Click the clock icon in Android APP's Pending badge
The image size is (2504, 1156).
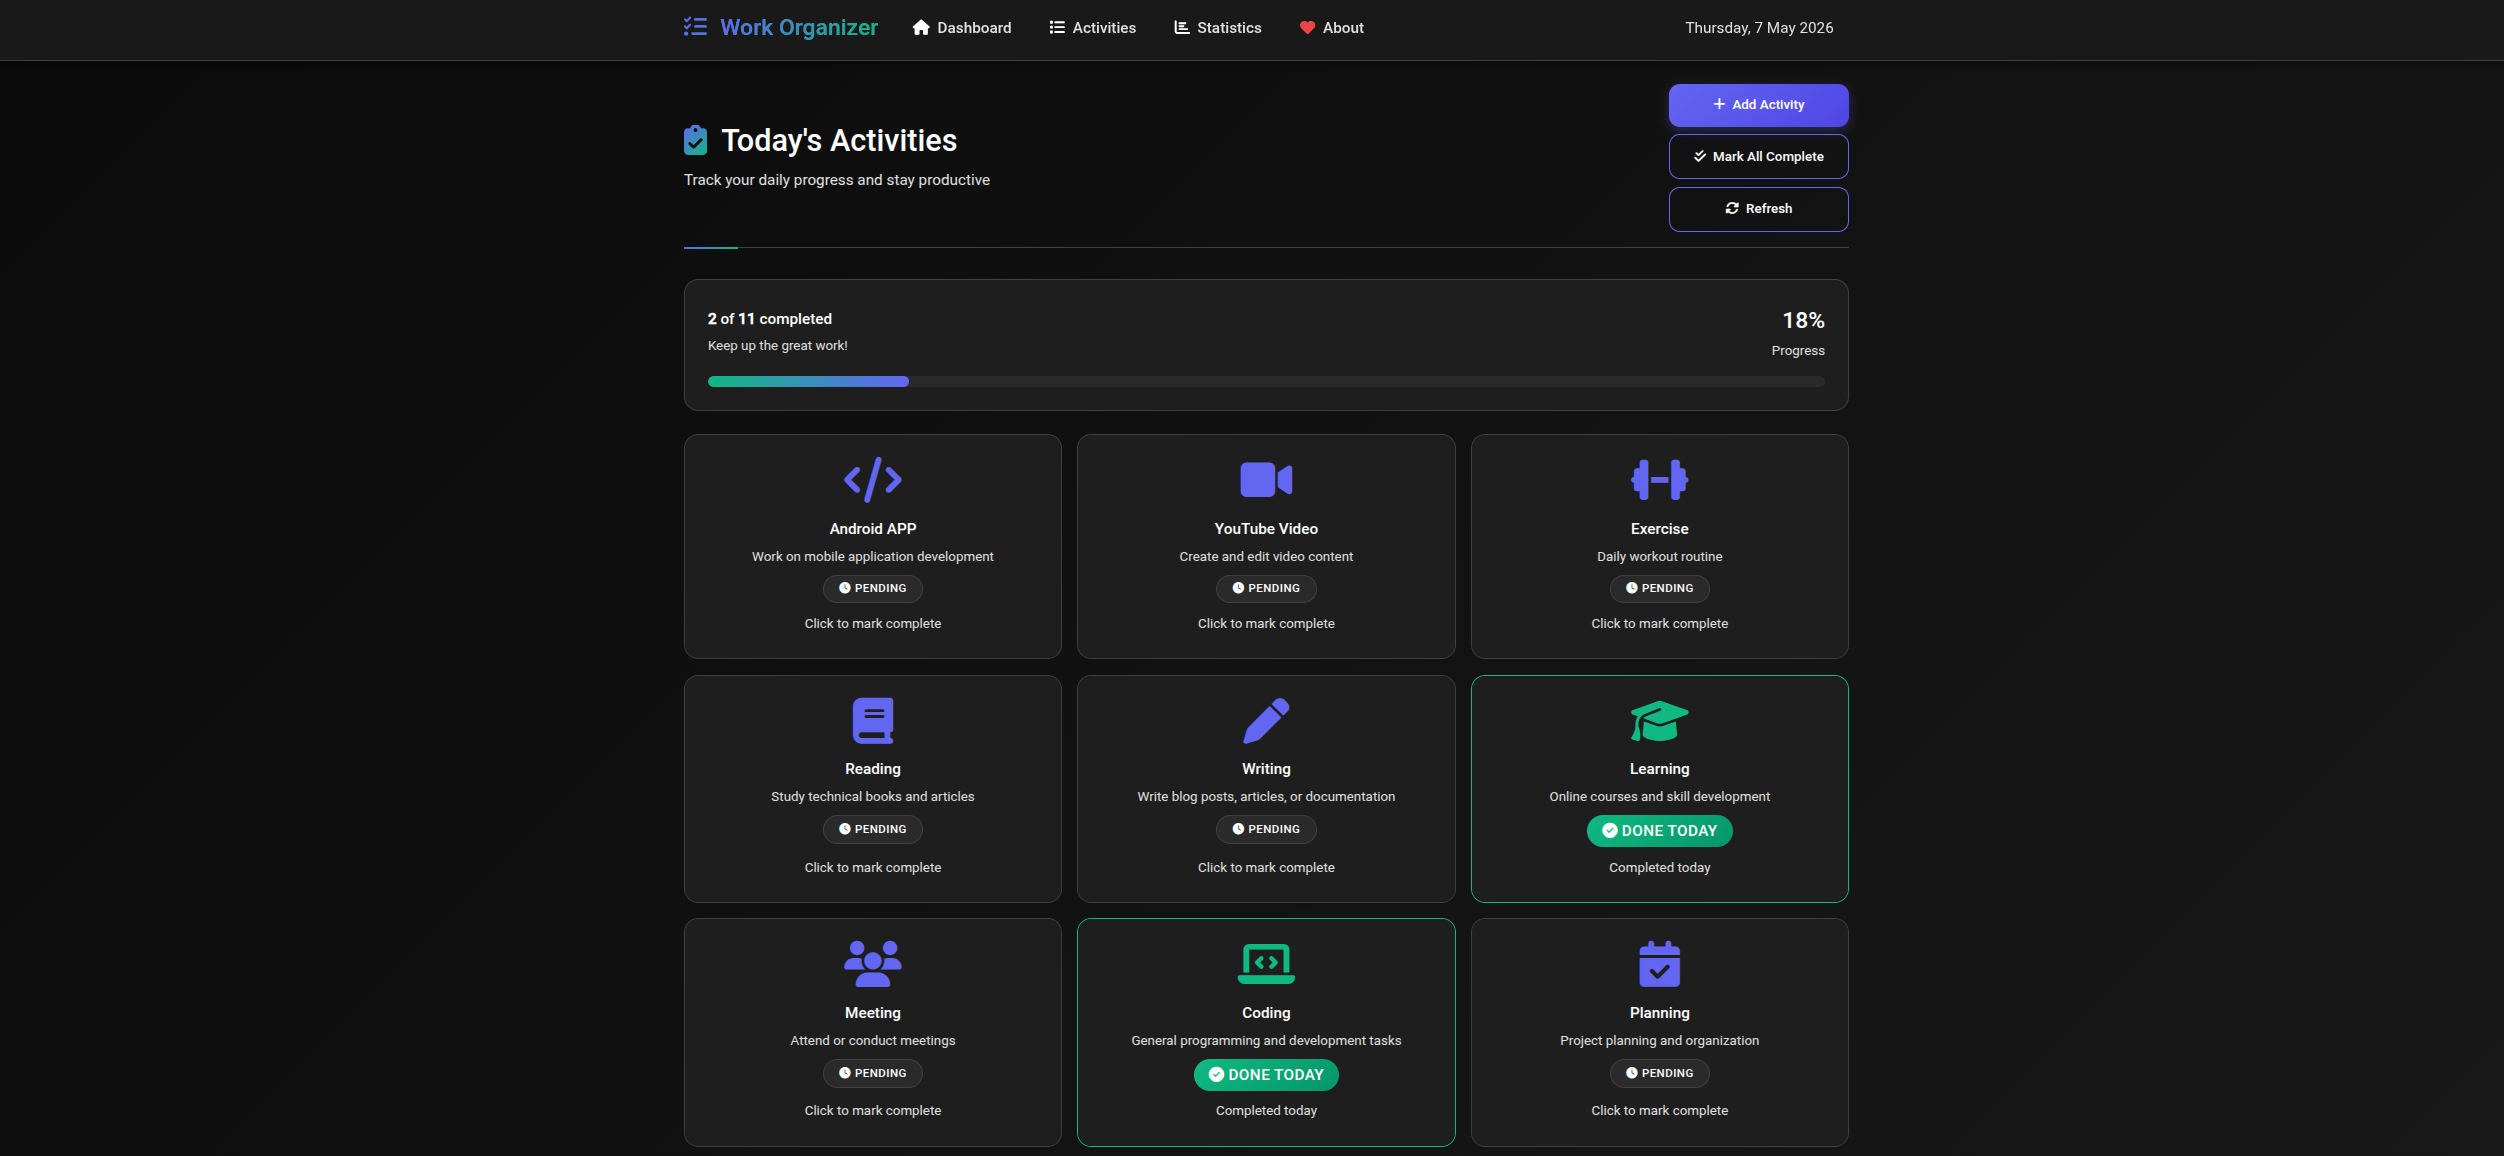845,588
